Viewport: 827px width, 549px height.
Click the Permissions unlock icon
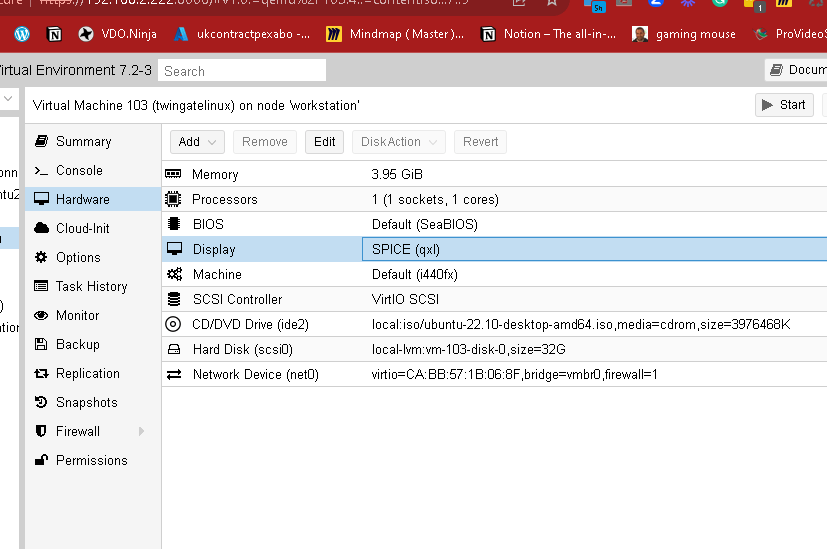41,460
